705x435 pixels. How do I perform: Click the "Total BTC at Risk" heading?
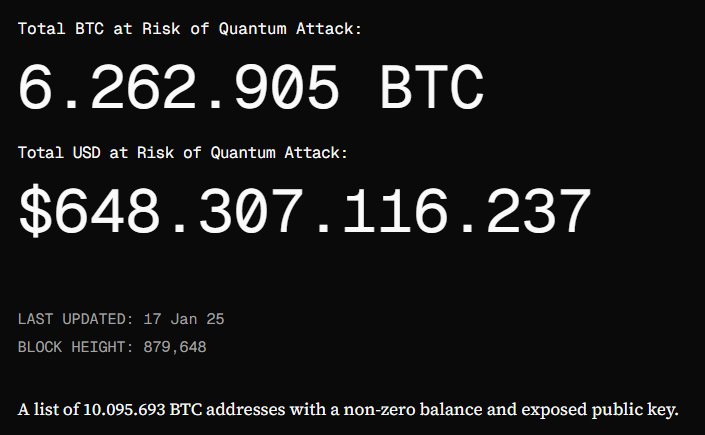pyautogui.click(x=189, y=29)
